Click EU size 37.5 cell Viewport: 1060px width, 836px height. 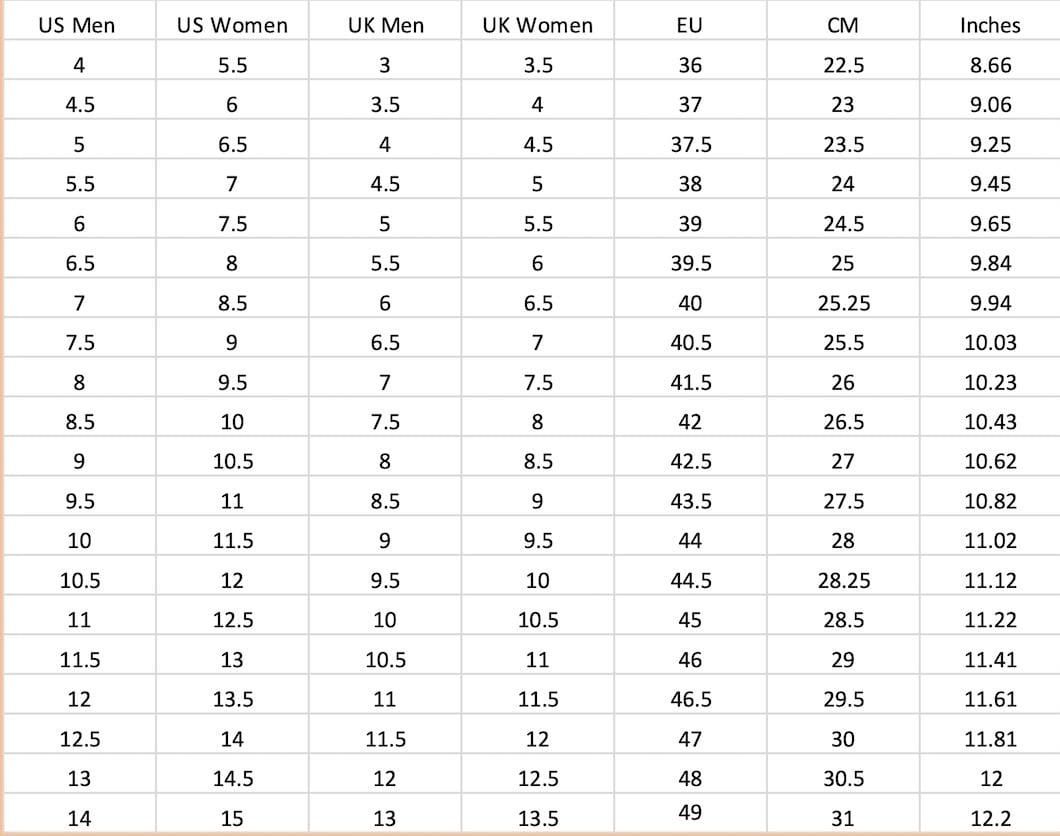click(690, 144)
